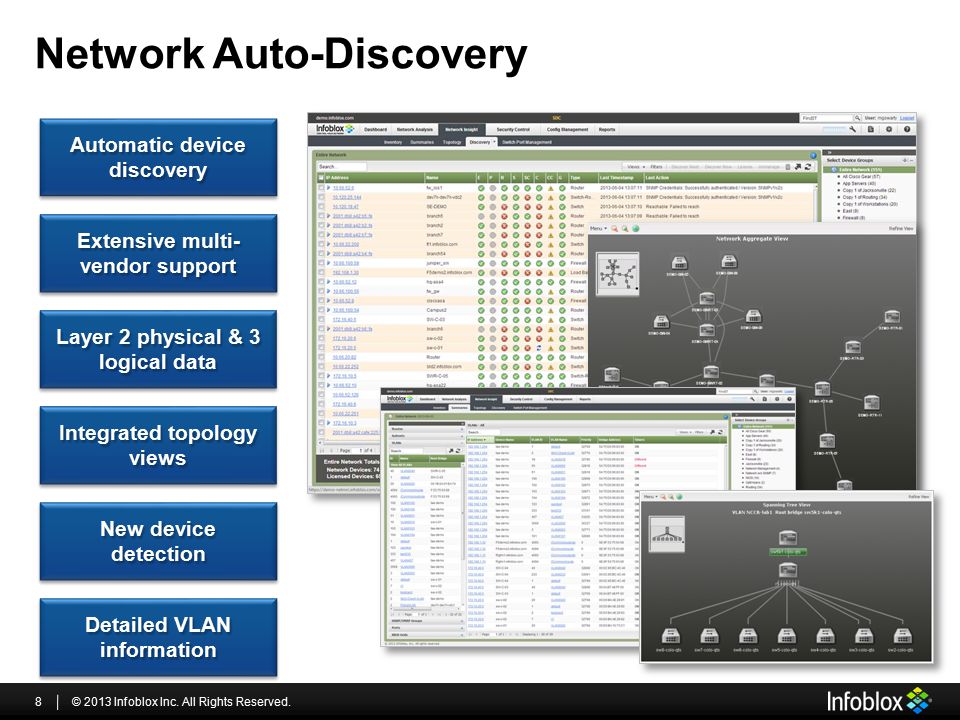
Task: Open the Menu dropdown in Spanning Tree View
Action: [x=651, y=497]
